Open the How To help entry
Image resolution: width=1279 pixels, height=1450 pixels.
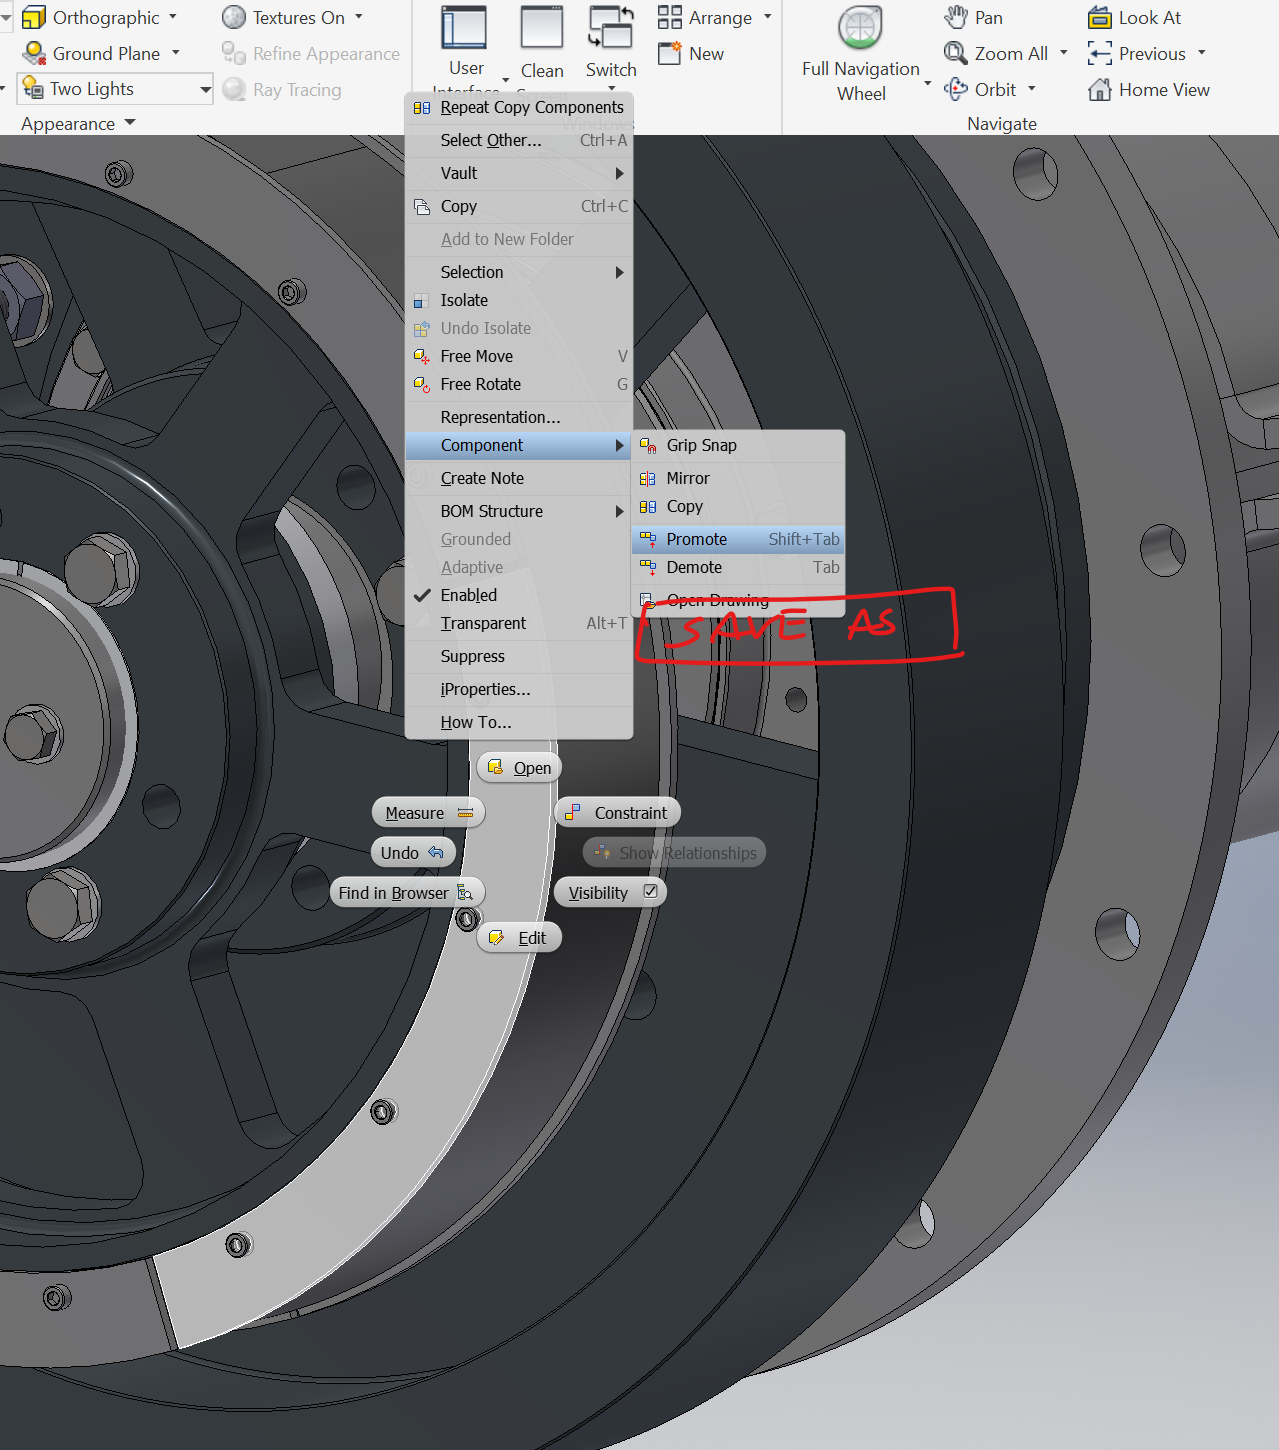tap(519, 722)
